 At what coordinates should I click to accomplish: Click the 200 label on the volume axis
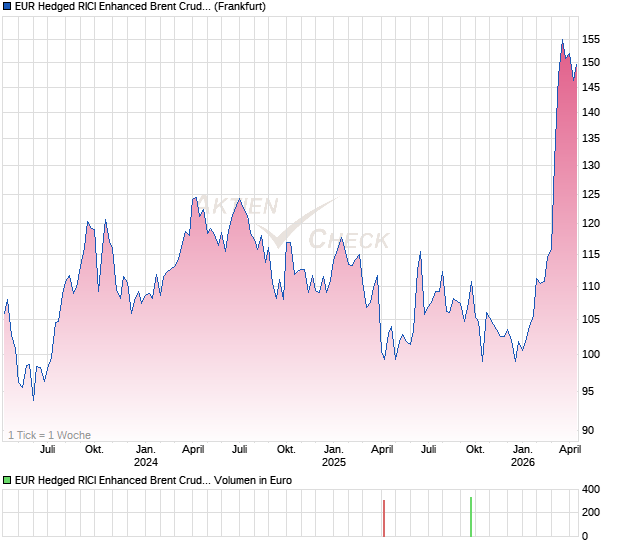pos(591,512)
